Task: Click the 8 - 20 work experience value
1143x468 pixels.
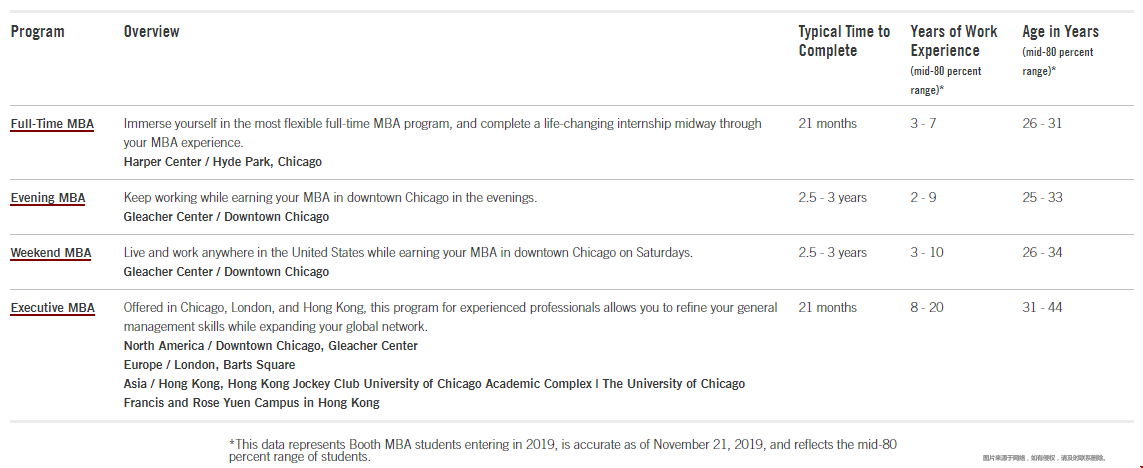Action: click(x=927, y=307)
